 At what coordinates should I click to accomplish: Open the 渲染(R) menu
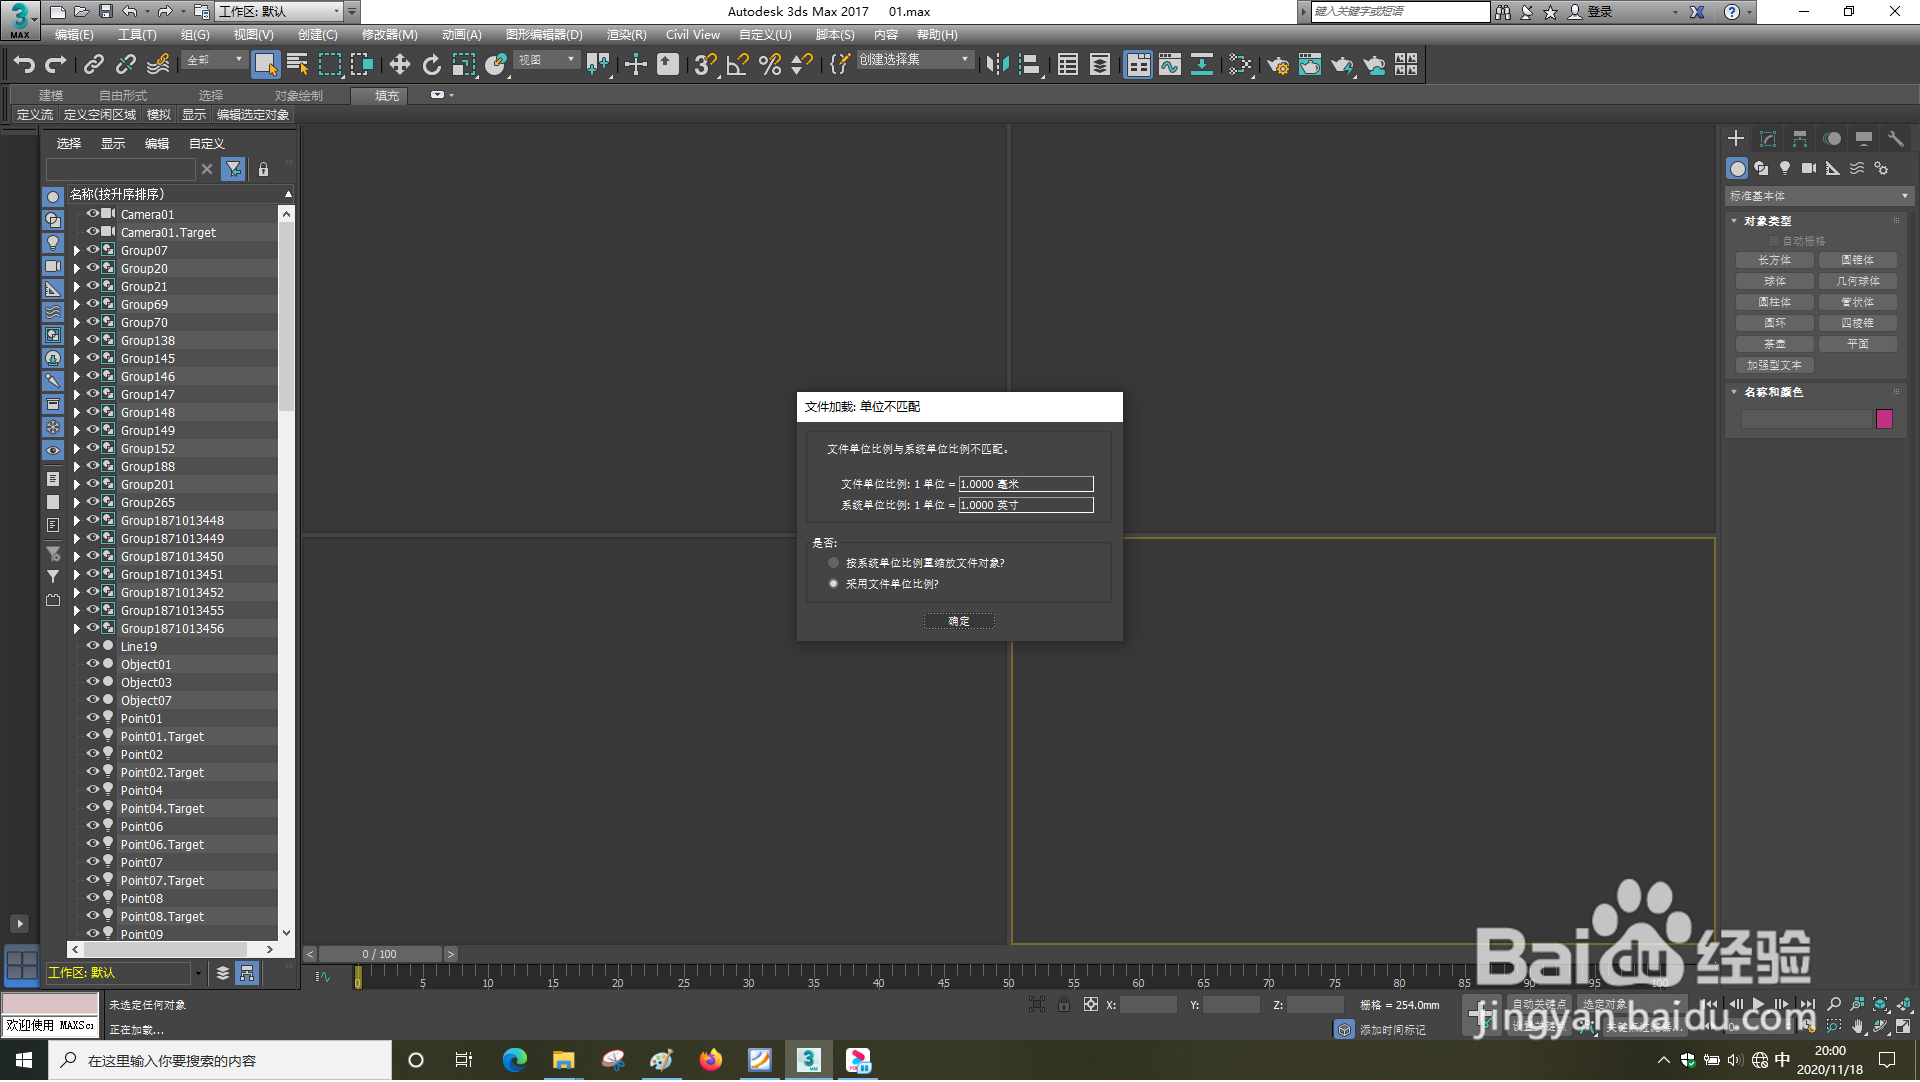(x=626, y=35)
